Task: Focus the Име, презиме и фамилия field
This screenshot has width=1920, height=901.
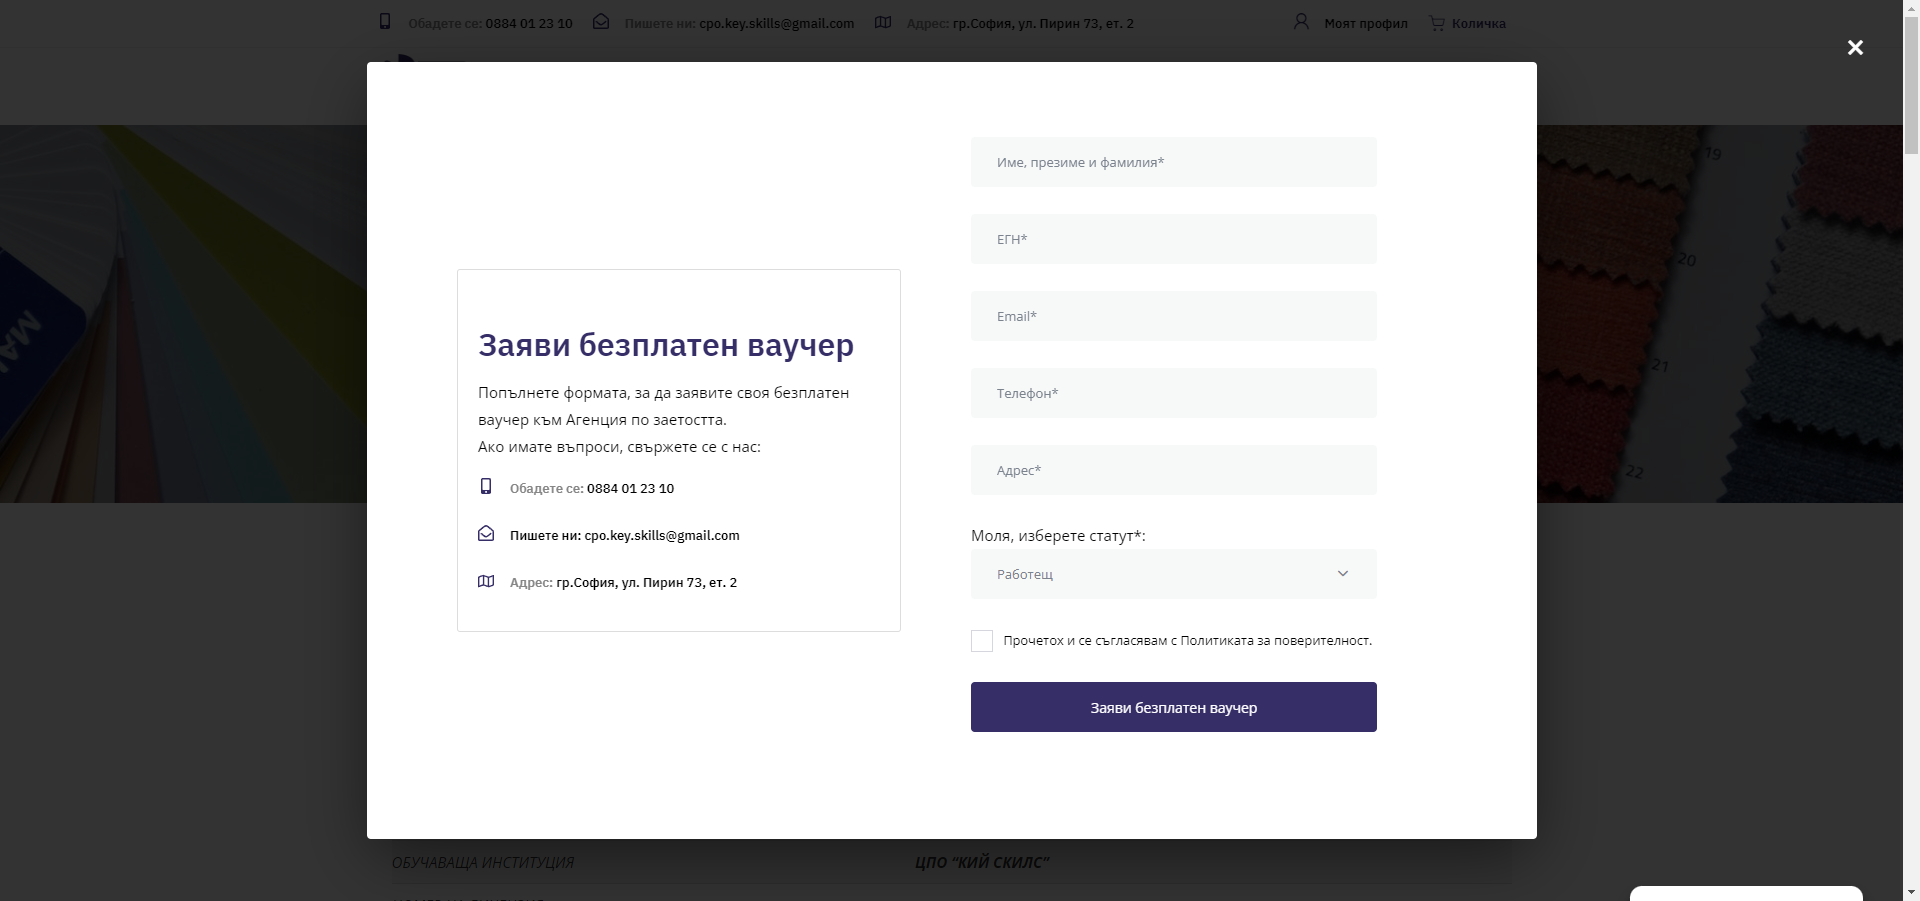Action: (1174, 162)
